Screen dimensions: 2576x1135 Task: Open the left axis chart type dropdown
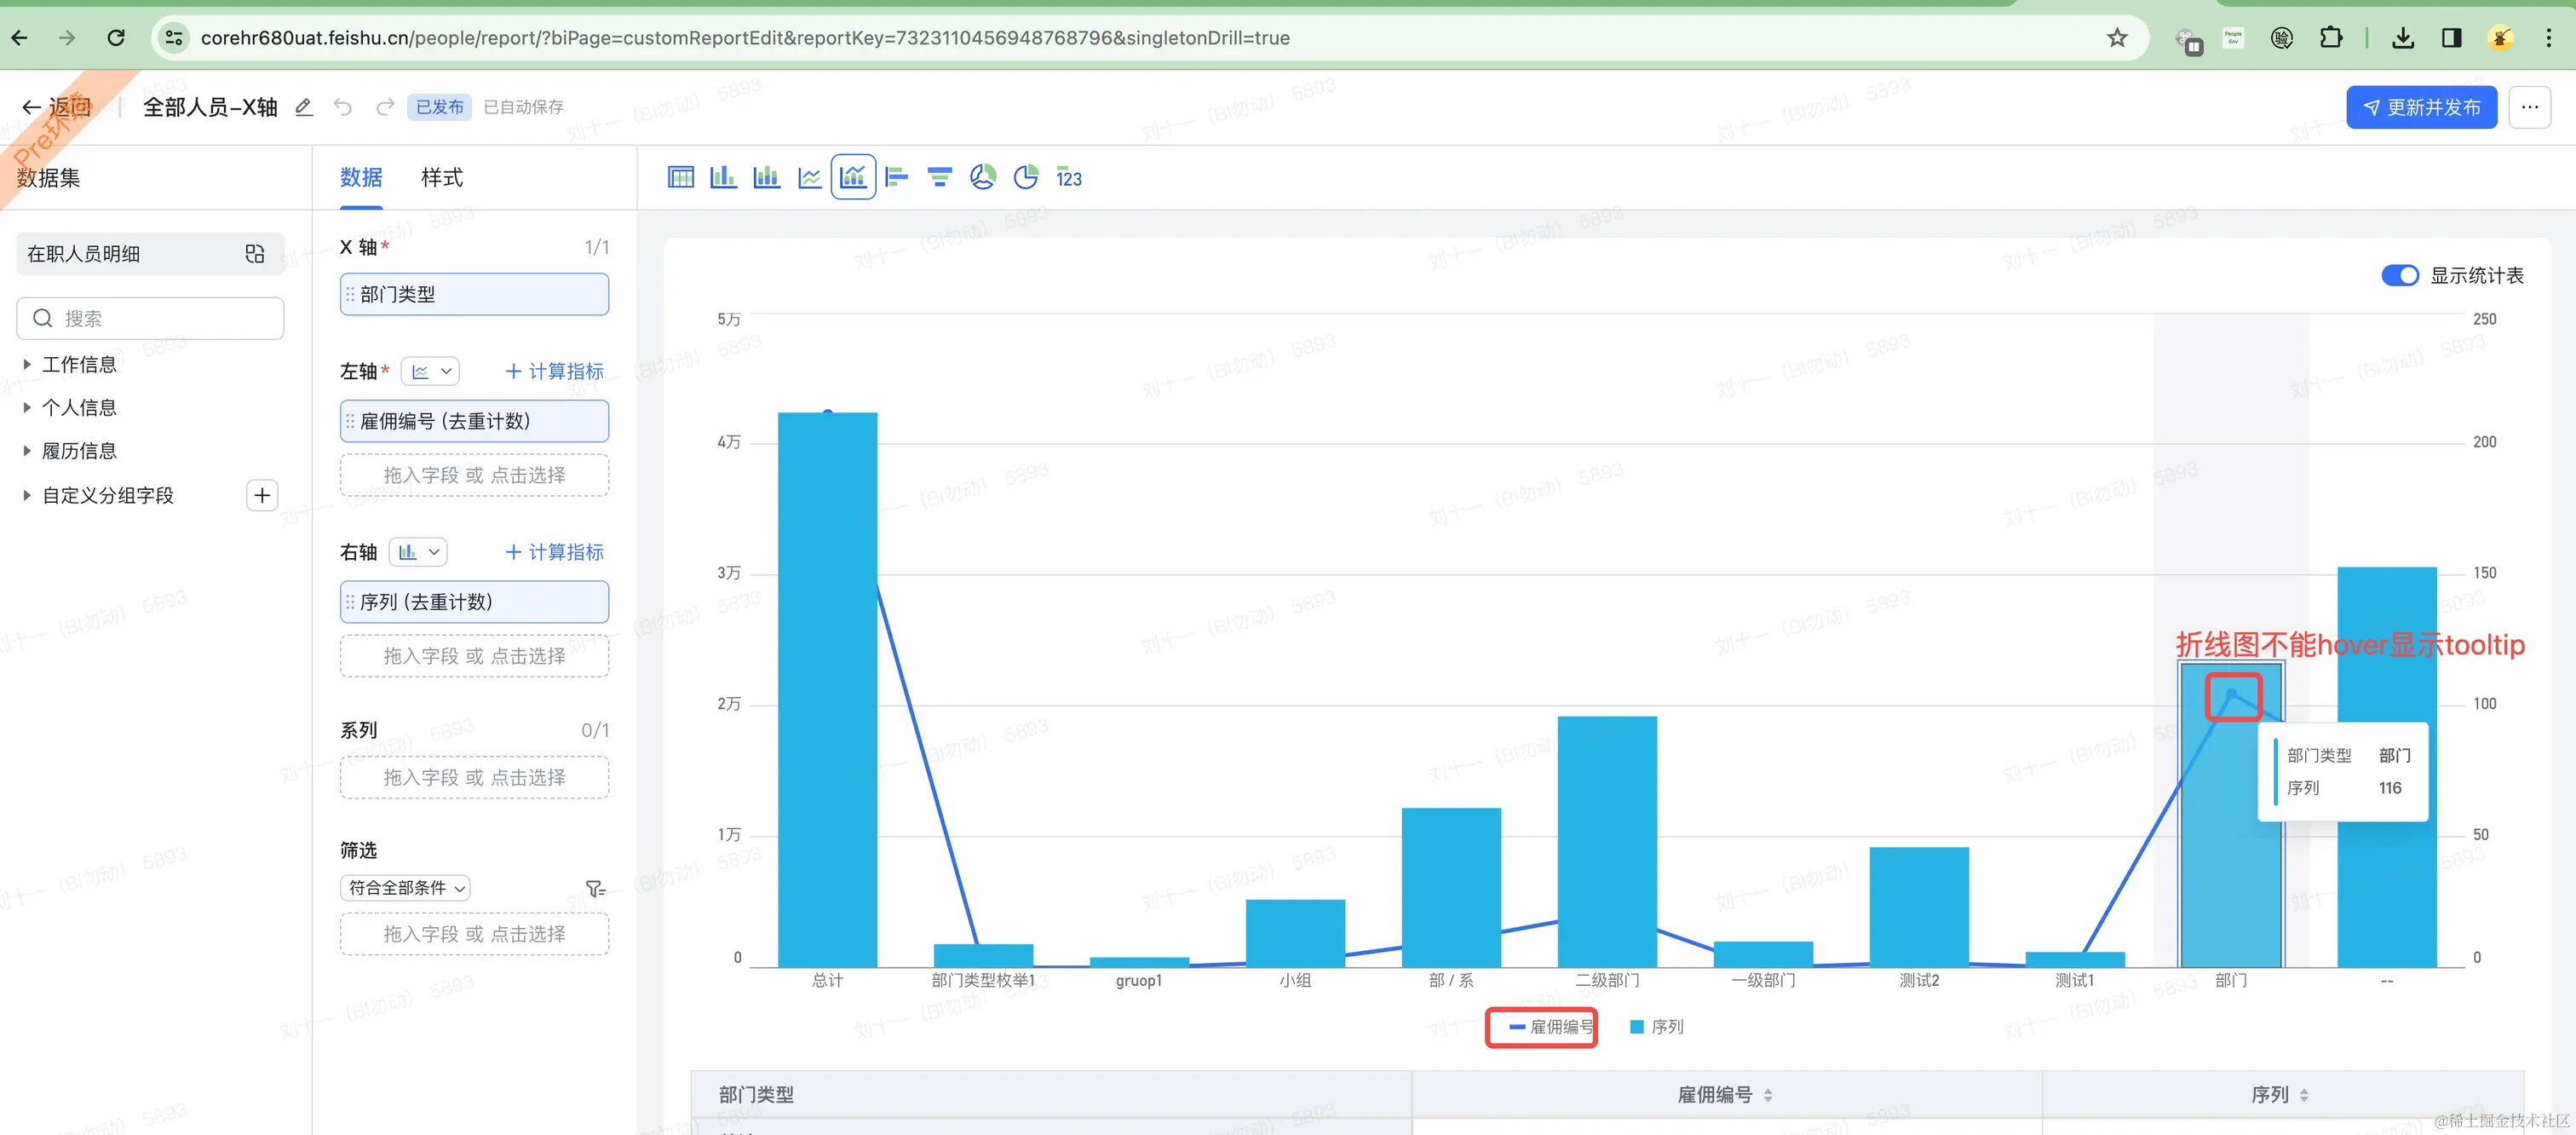pyautogui.click(x=431, y=372)
